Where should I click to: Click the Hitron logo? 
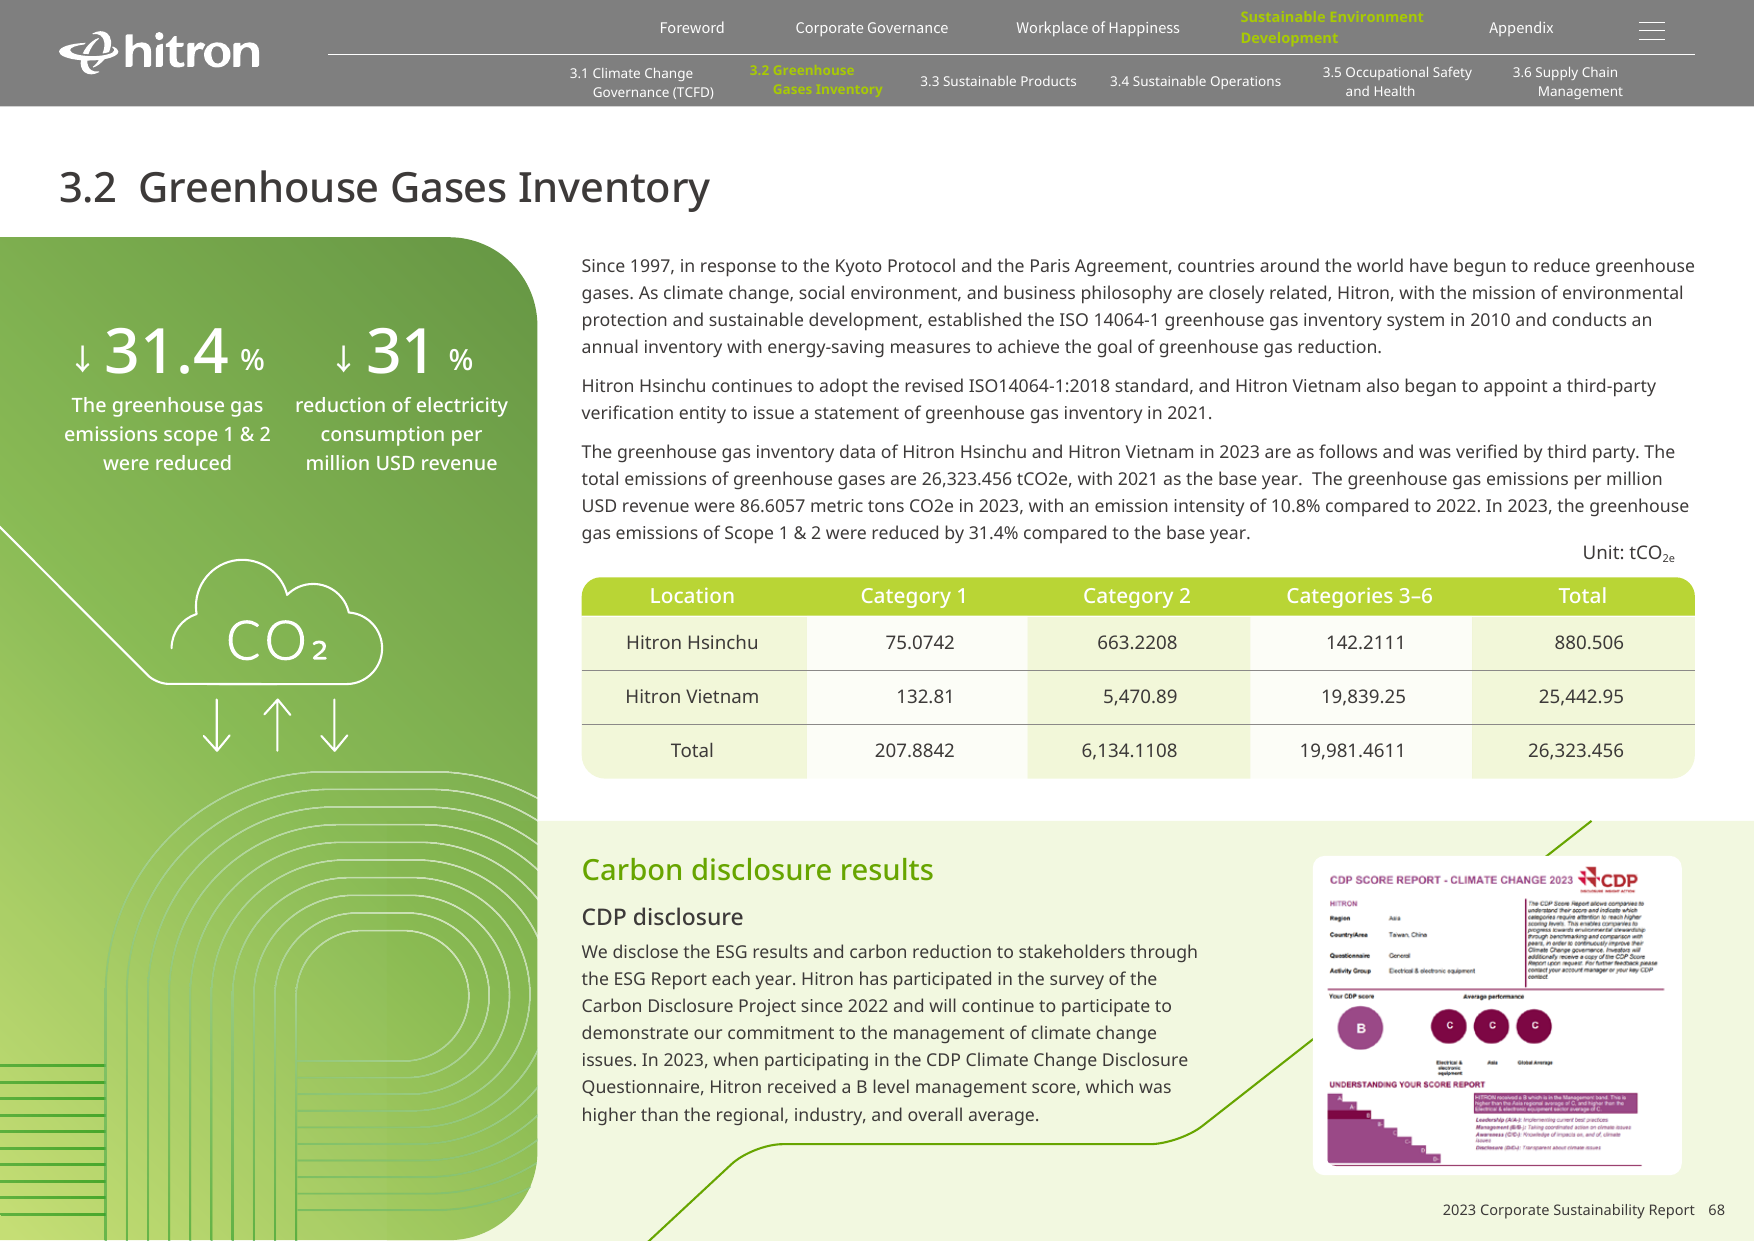pyautogui.click(x=159, y=52)
